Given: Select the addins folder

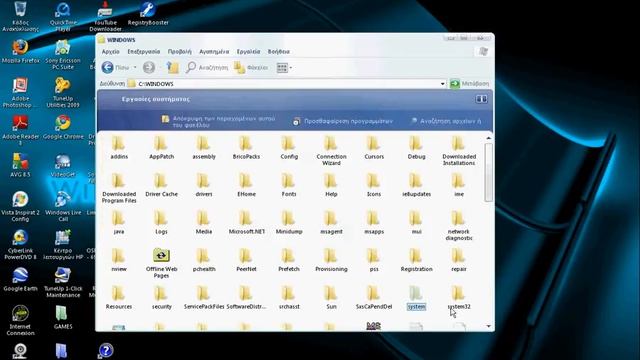Looking at the screenshot, I should coord(119,148).
